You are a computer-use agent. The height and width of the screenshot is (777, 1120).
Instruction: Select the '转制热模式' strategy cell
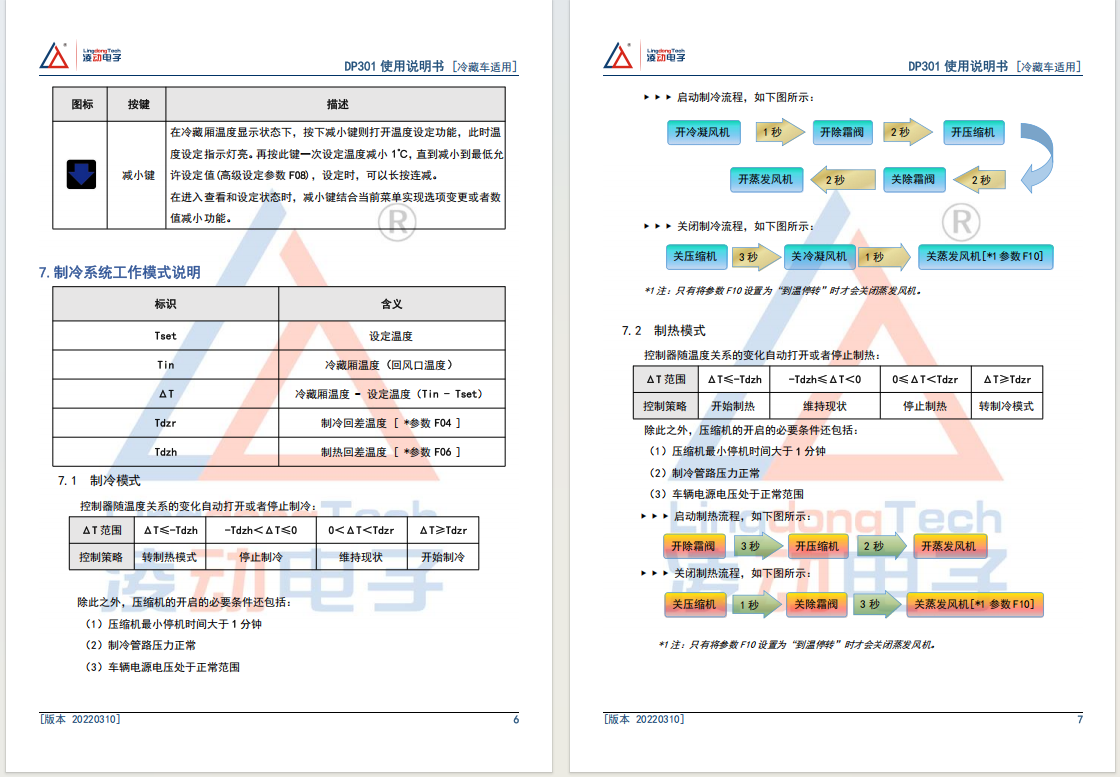(169, 557)
